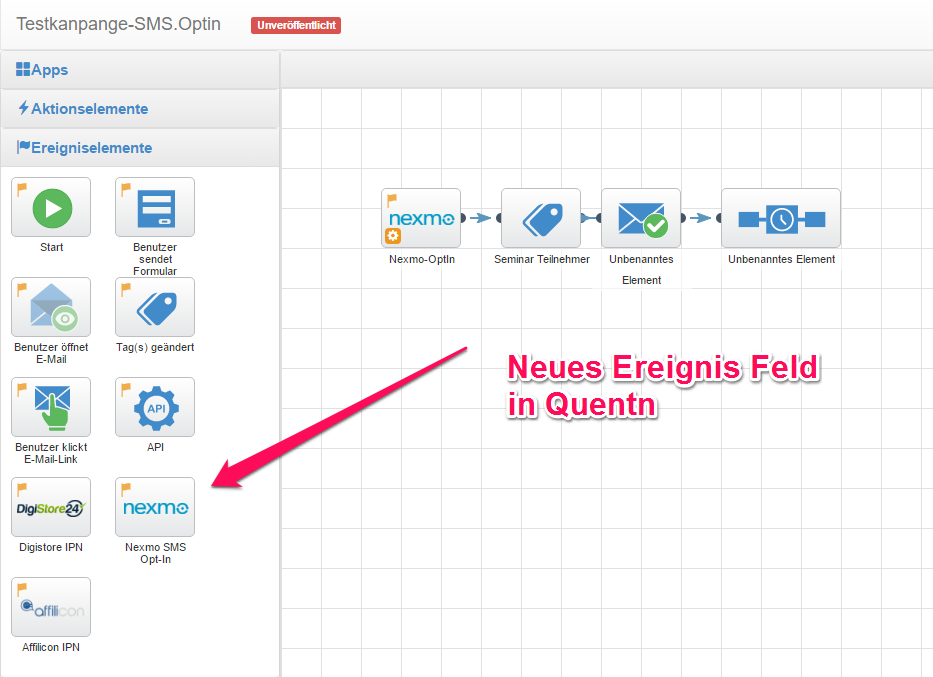Click the Affilicon IPN label
The height and width of the screenshot is (677, 933).
51,647
